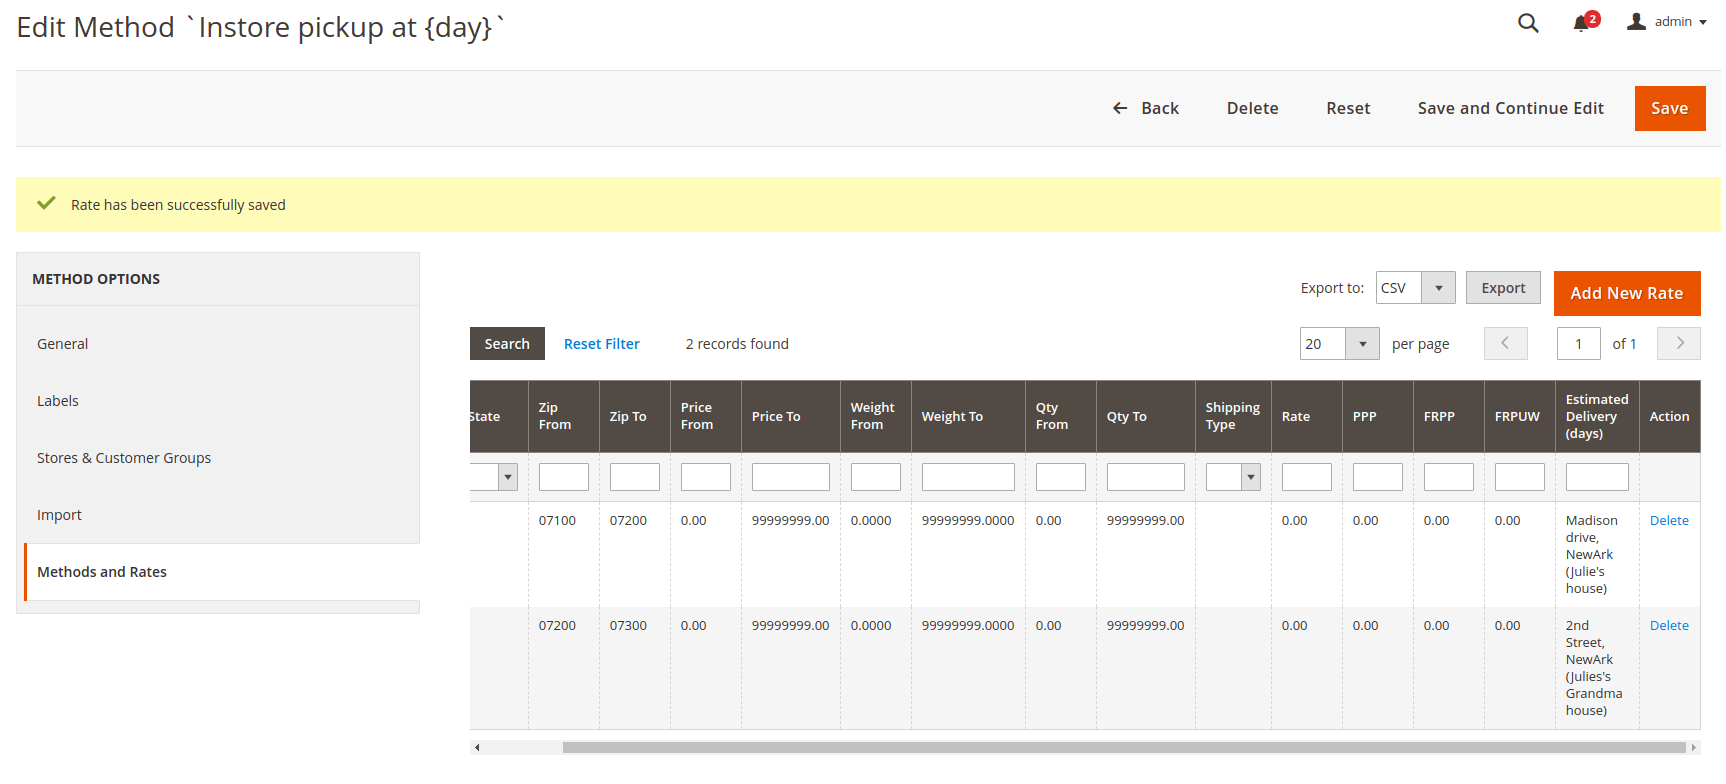Image resolution: width=1726 pixels, height=784 pixels.
Task: Open notifications bell with 2 alerts
Action: coord(1582,23)
